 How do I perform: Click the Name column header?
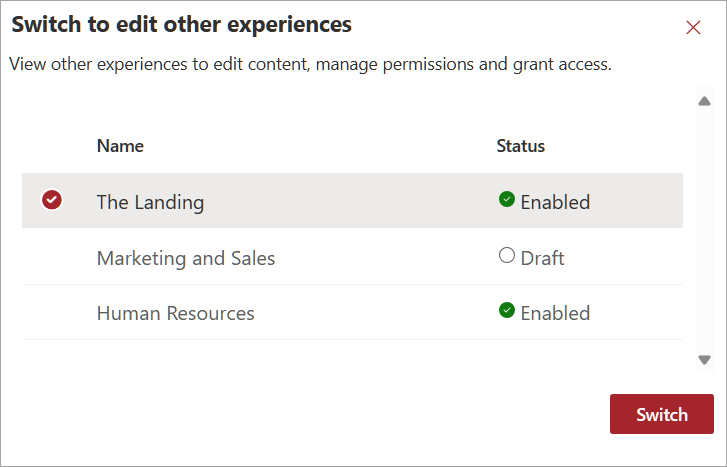coord(120,146)
